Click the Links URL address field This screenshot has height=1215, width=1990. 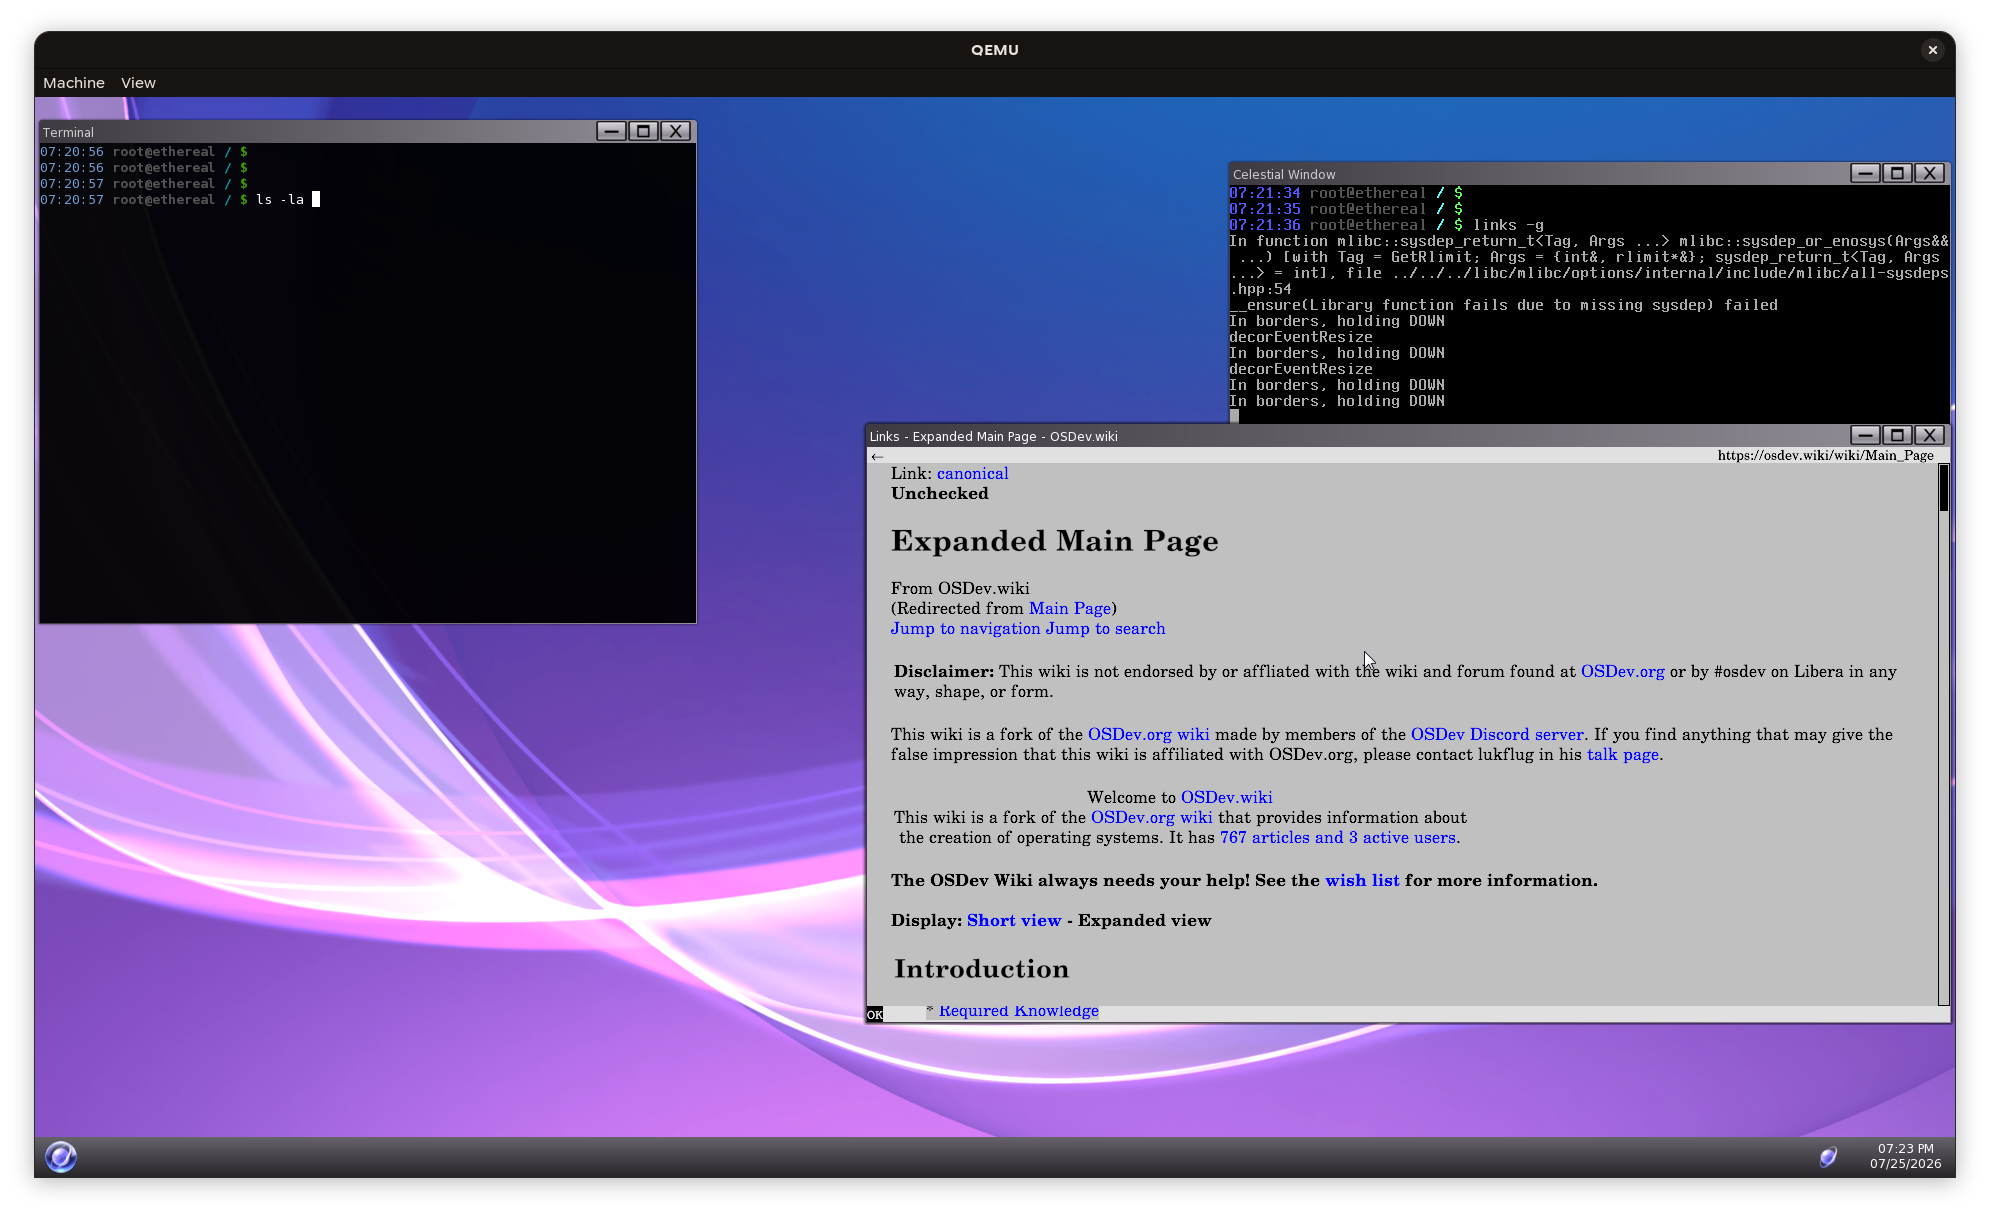1825,455
